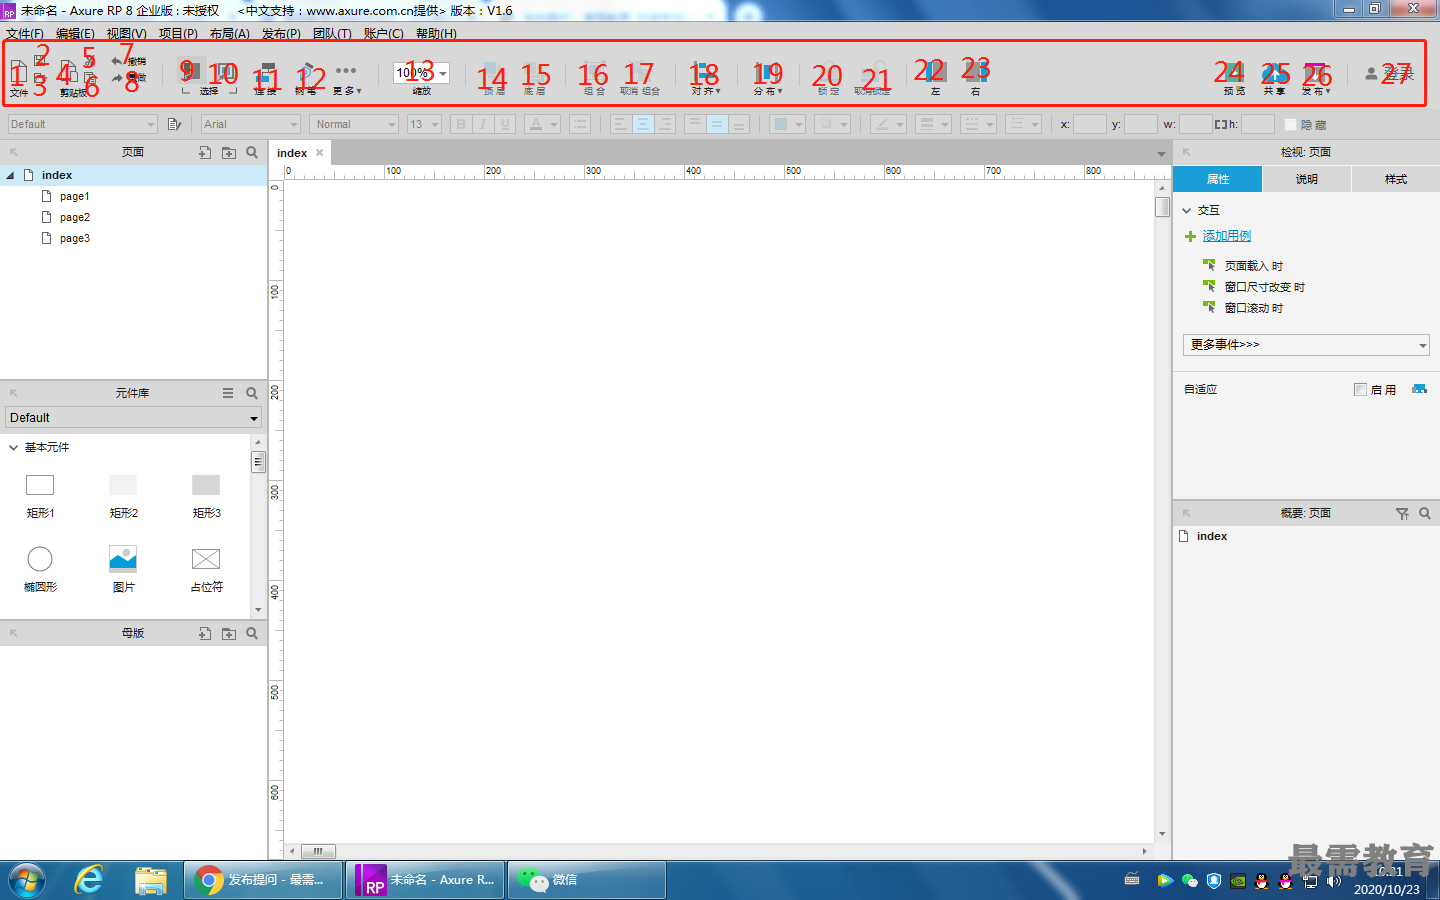Open the widget style Default dropdown

pos(82,124)
